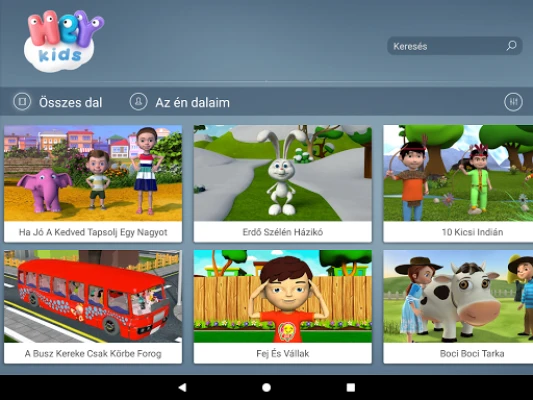Open the 10 Kicsi Indián thumbnail

tap(458, 173)
